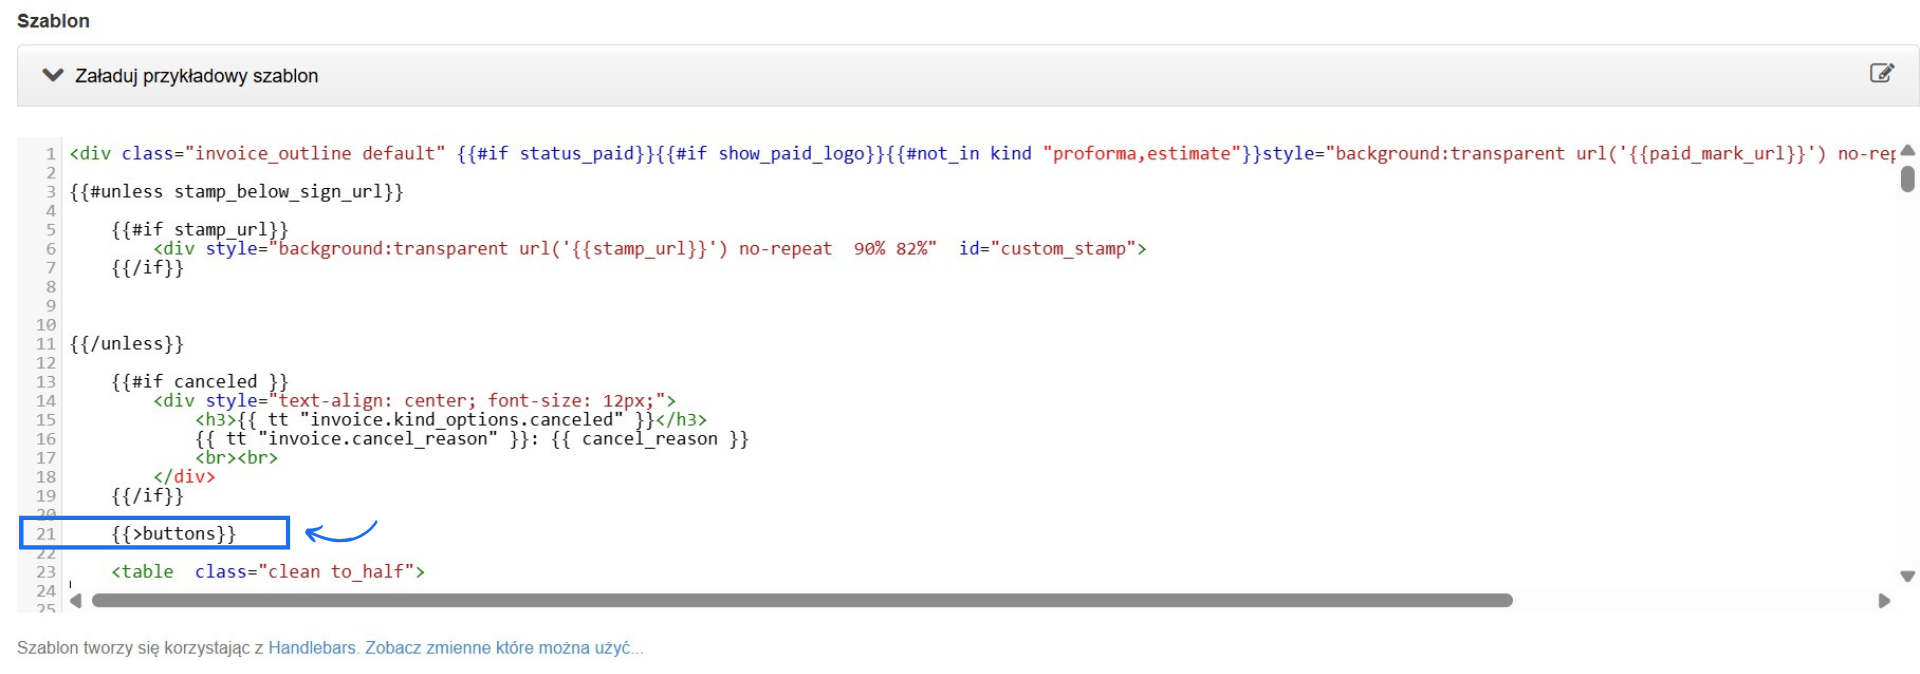Screen dimensions: 1920x674
Task: Click invoice.kind_options.canceled on line 15
Action: (461, 420)
